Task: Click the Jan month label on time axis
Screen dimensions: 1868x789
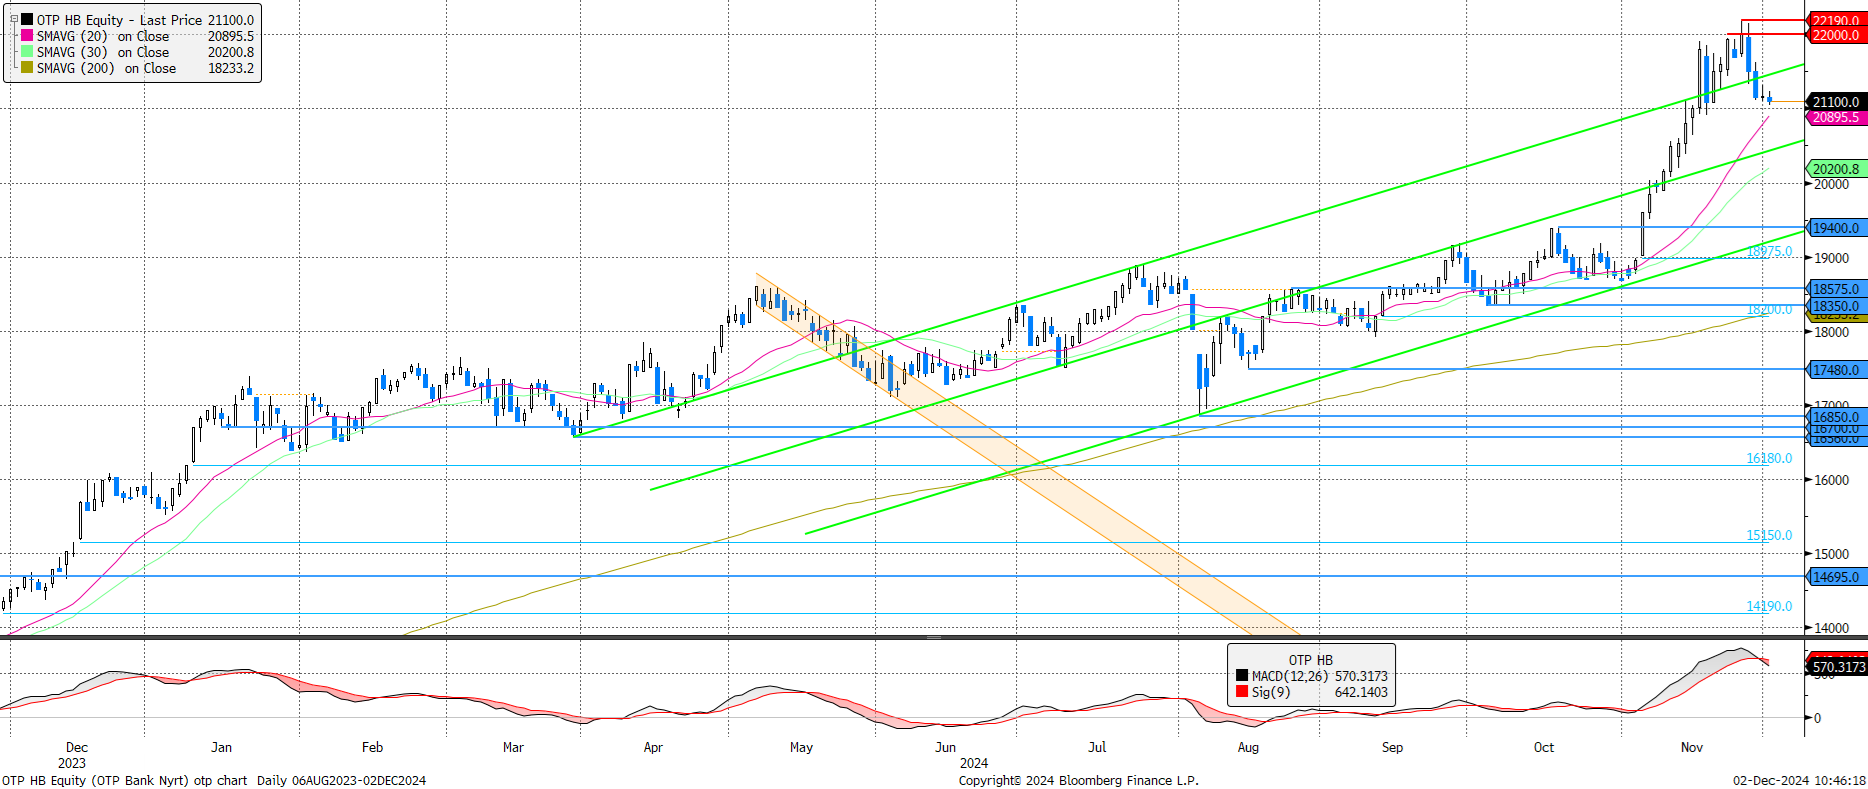Action: point(222,747)
